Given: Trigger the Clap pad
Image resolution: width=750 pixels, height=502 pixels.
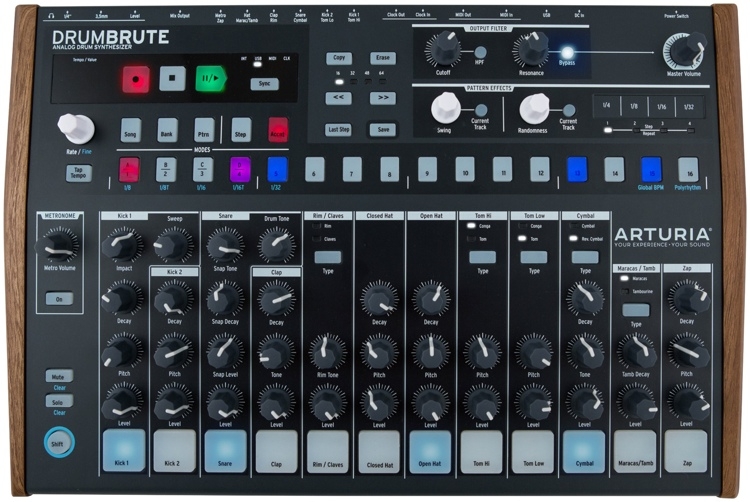Looking at the screenshot, I should (x=276, y=451).
